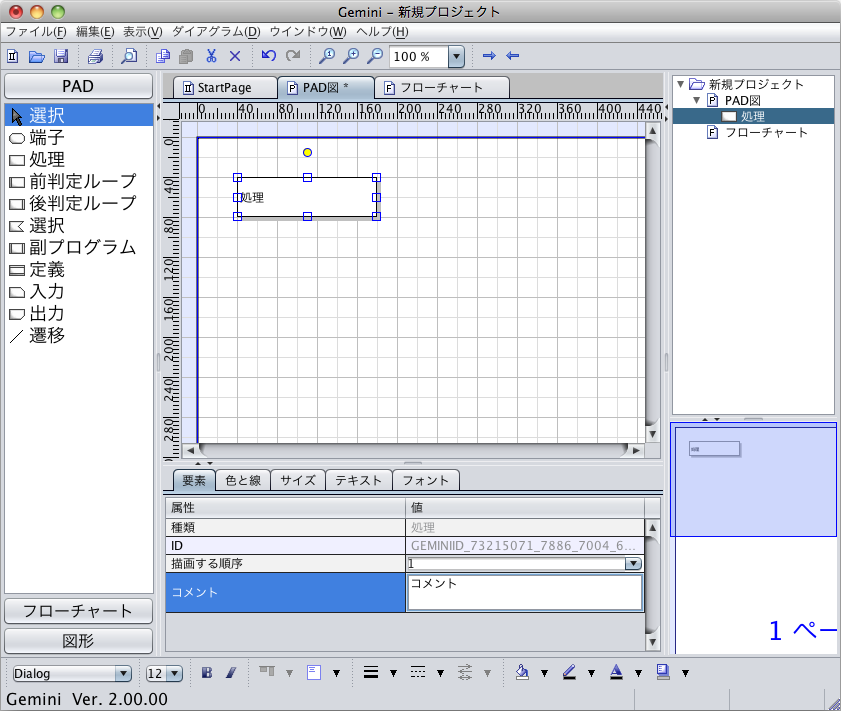This screenshot has height=711, width=841.
Task: Select the 出力 output shape tool
Action: pos(79,314)
